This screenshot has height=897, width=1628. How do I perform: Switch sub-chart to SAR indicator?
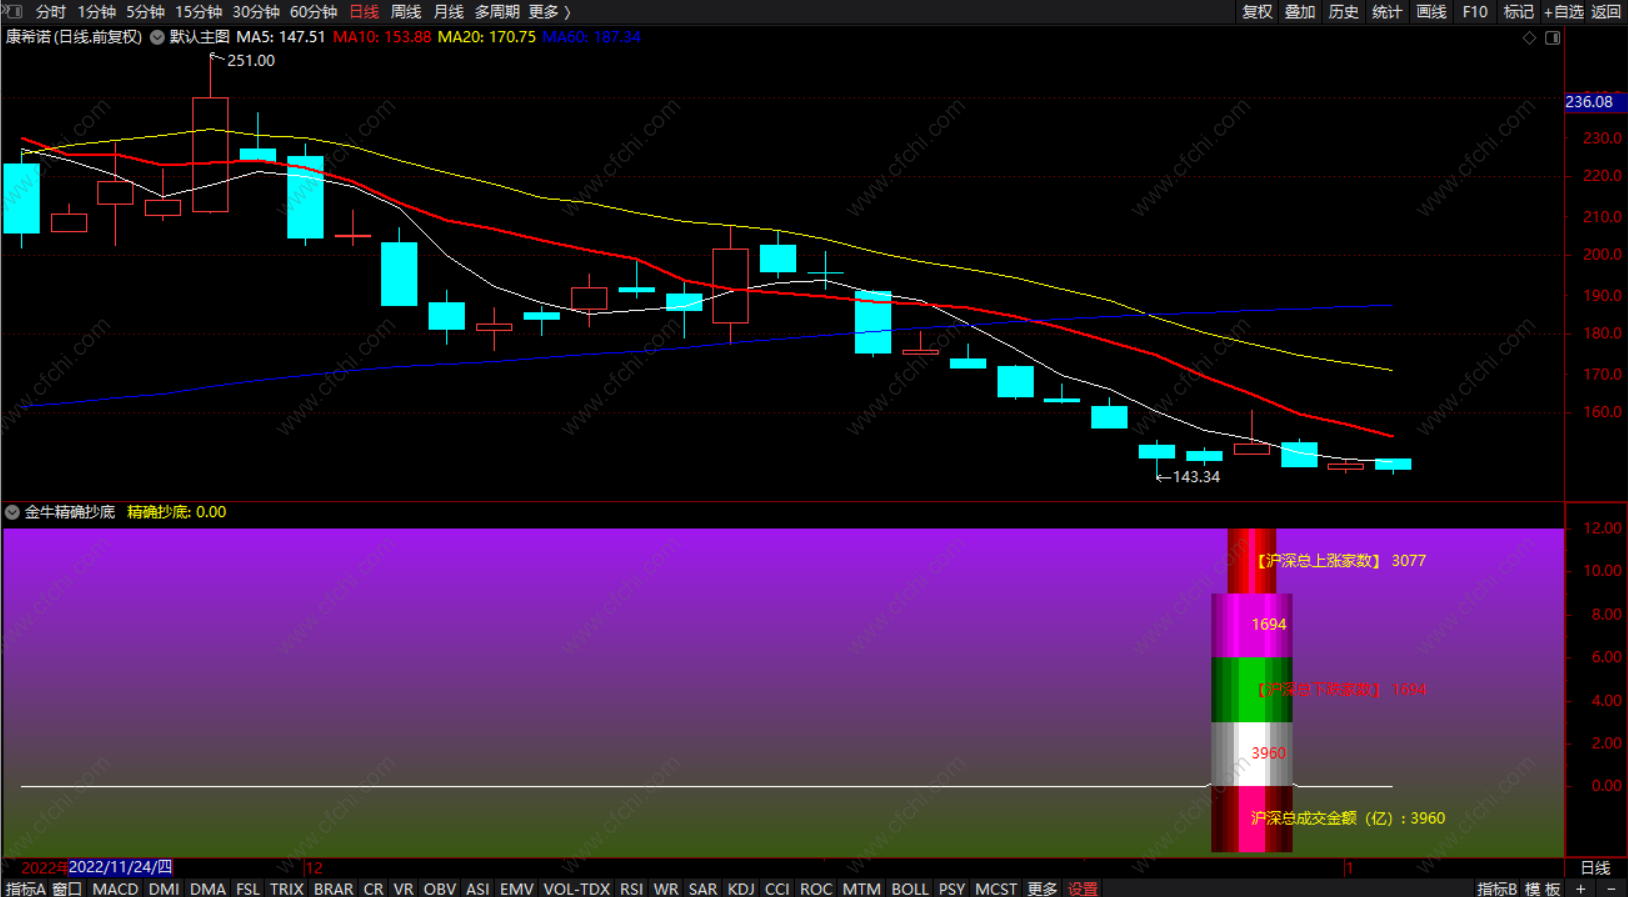[703, 888]
